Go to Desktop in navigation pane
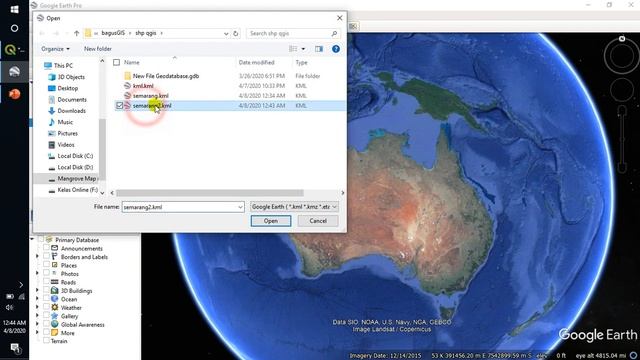Screen dimensions: 640x360 click(x=67, y=88)
